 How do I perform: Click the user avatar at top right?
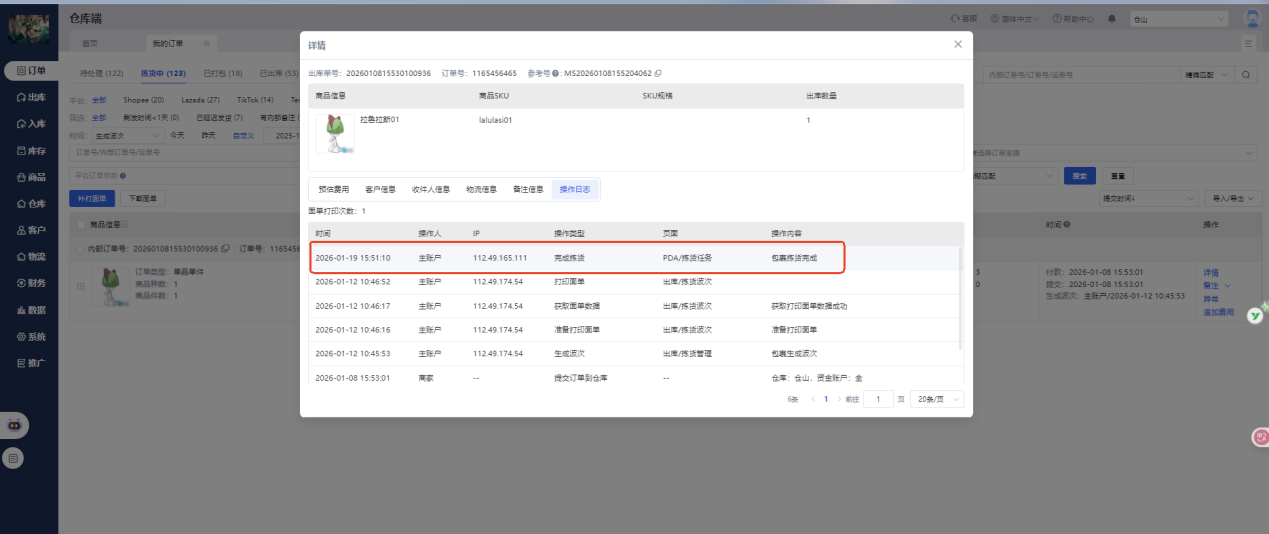(1251, 18)
